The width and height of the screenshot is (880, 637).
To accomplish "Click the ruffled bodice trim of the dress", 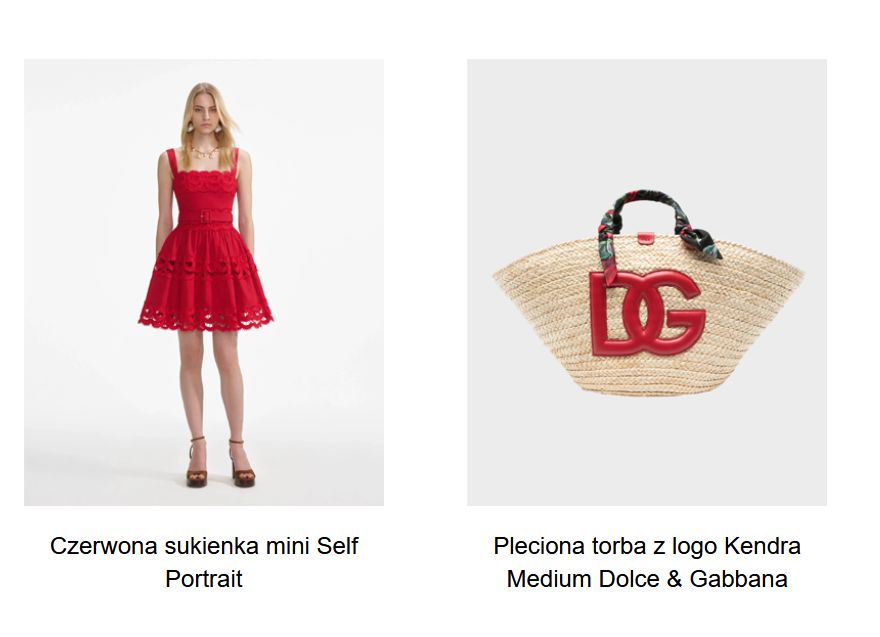I will 205,182.
